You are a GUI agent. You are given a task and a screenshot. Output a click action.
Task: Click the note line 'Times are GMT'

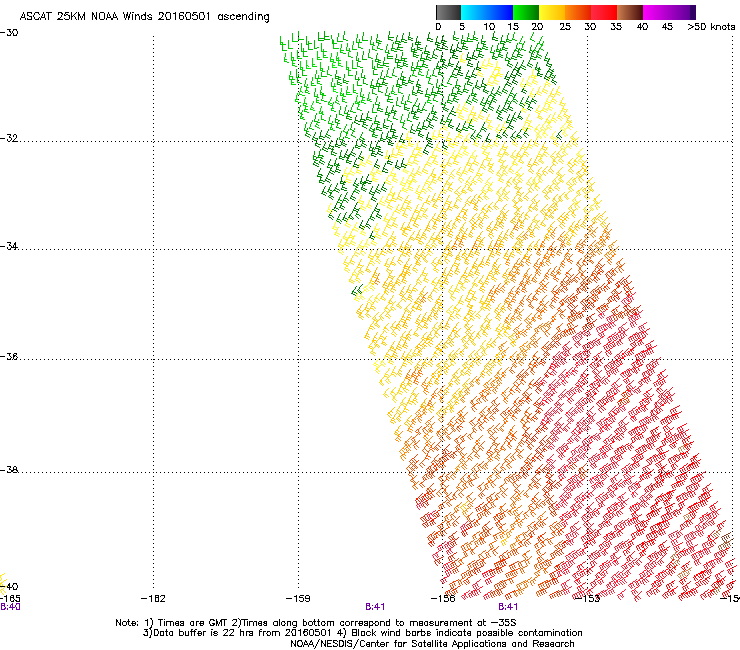pos(193,623)
